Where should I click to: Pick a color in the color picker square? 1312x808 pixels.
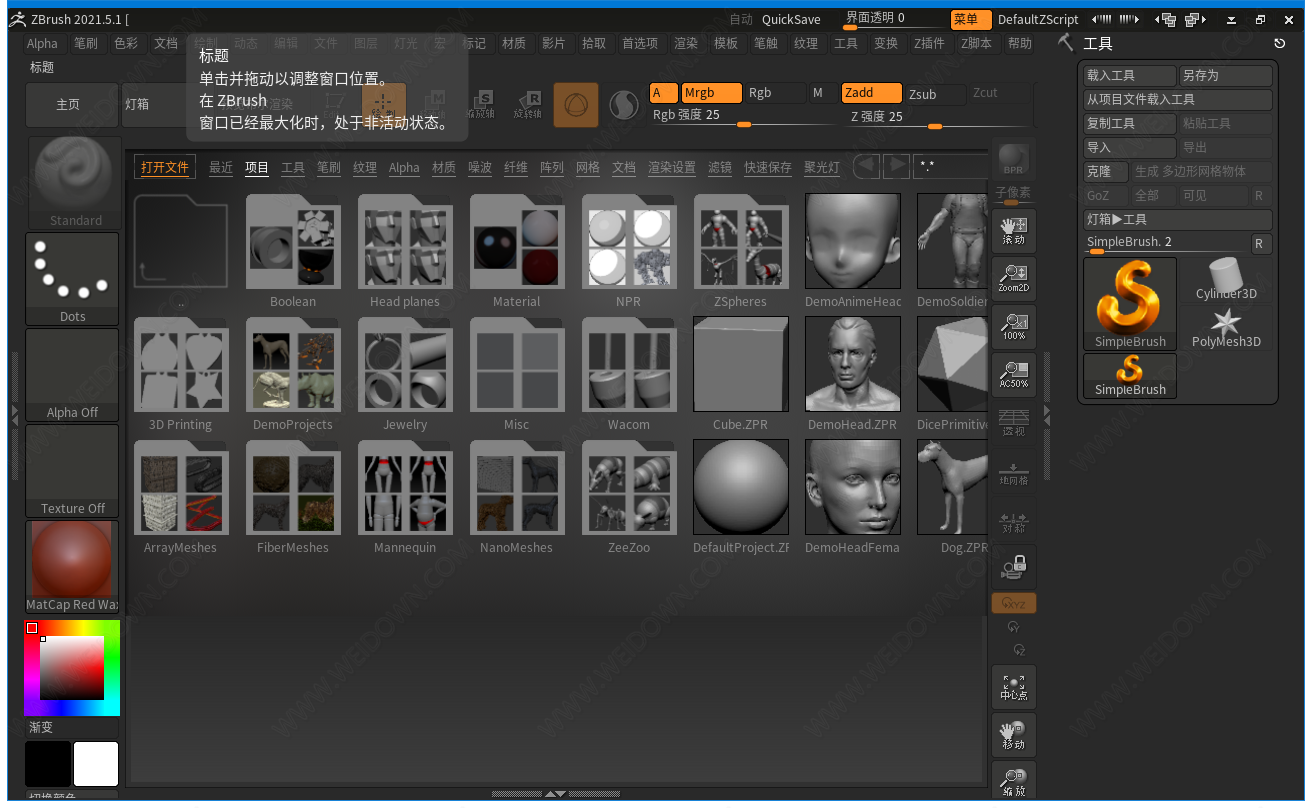(x=72, y=667)
